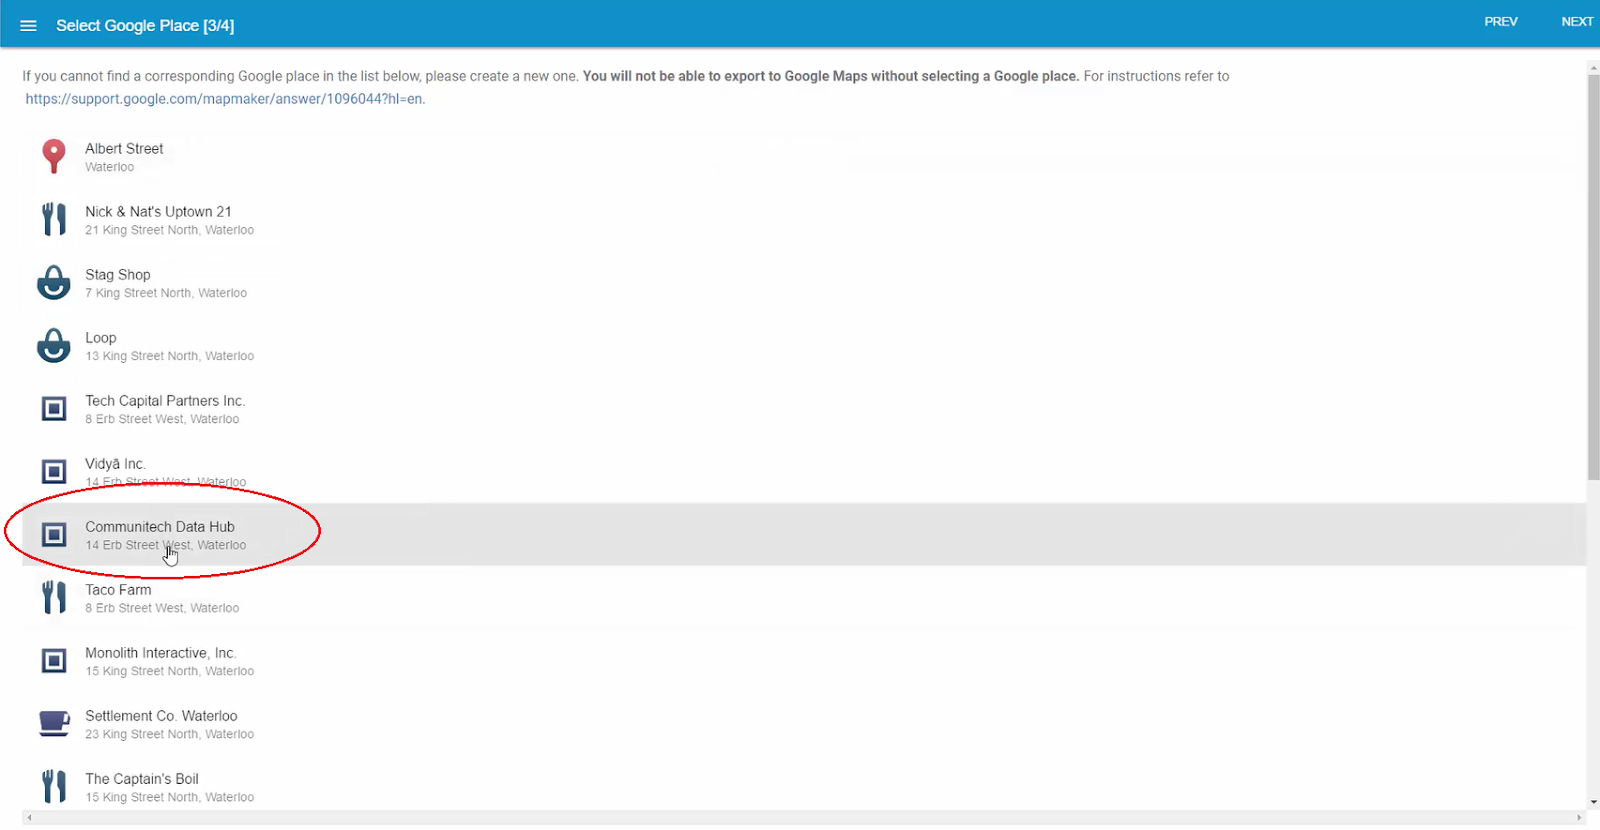Click the square icon beside Monolith Interactive, Inc.
The image size is (1600, 830).
[x=54, y=660]
